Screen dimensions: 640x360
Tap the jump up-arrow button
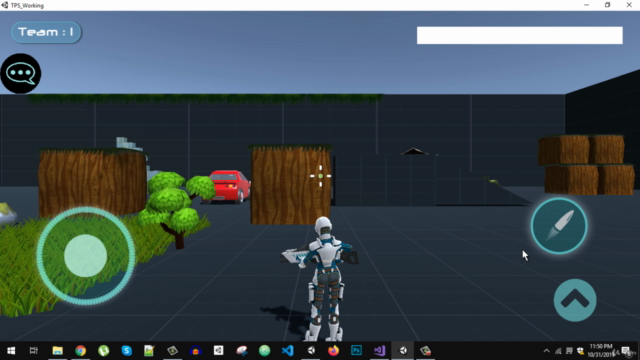pos(575,300)
